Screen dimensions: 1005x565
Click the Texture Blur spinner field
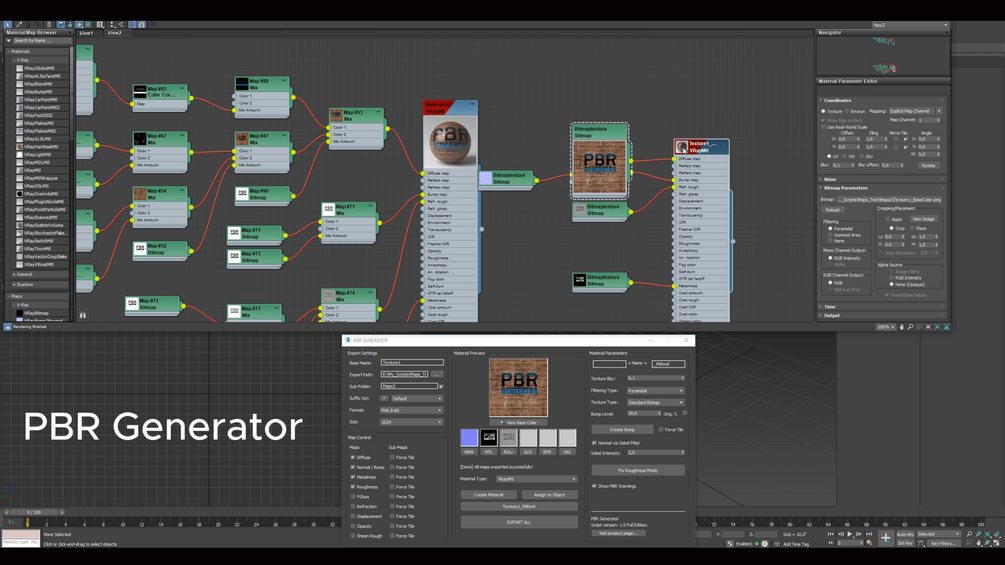tap(656, 378)
